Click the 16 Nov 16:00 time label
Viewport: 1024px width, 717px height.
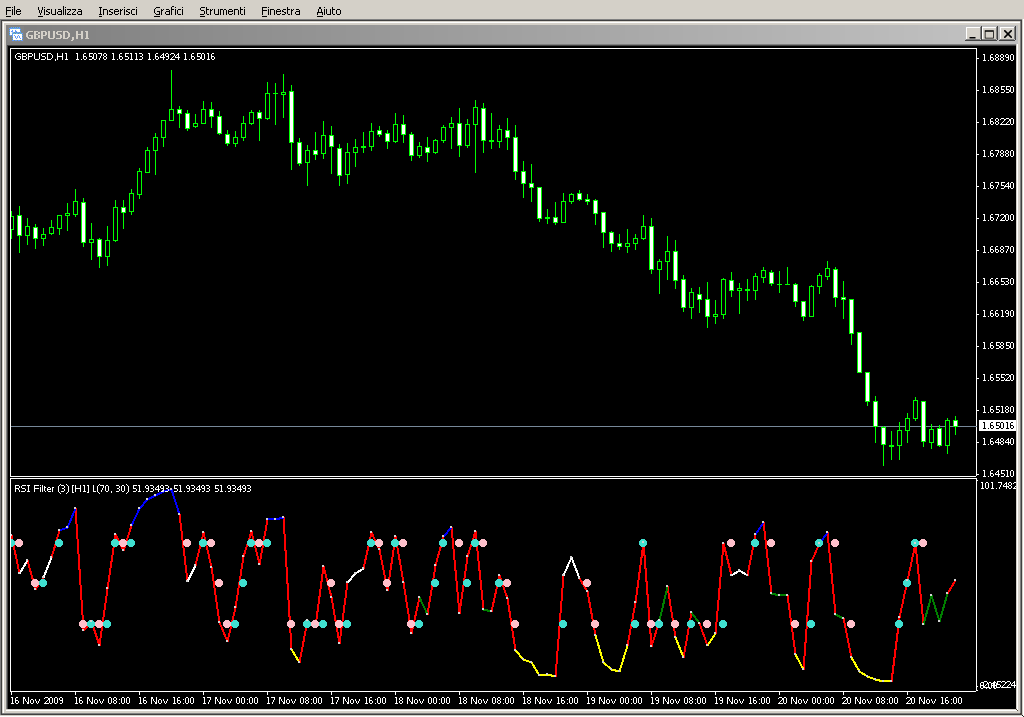point(166,701)
